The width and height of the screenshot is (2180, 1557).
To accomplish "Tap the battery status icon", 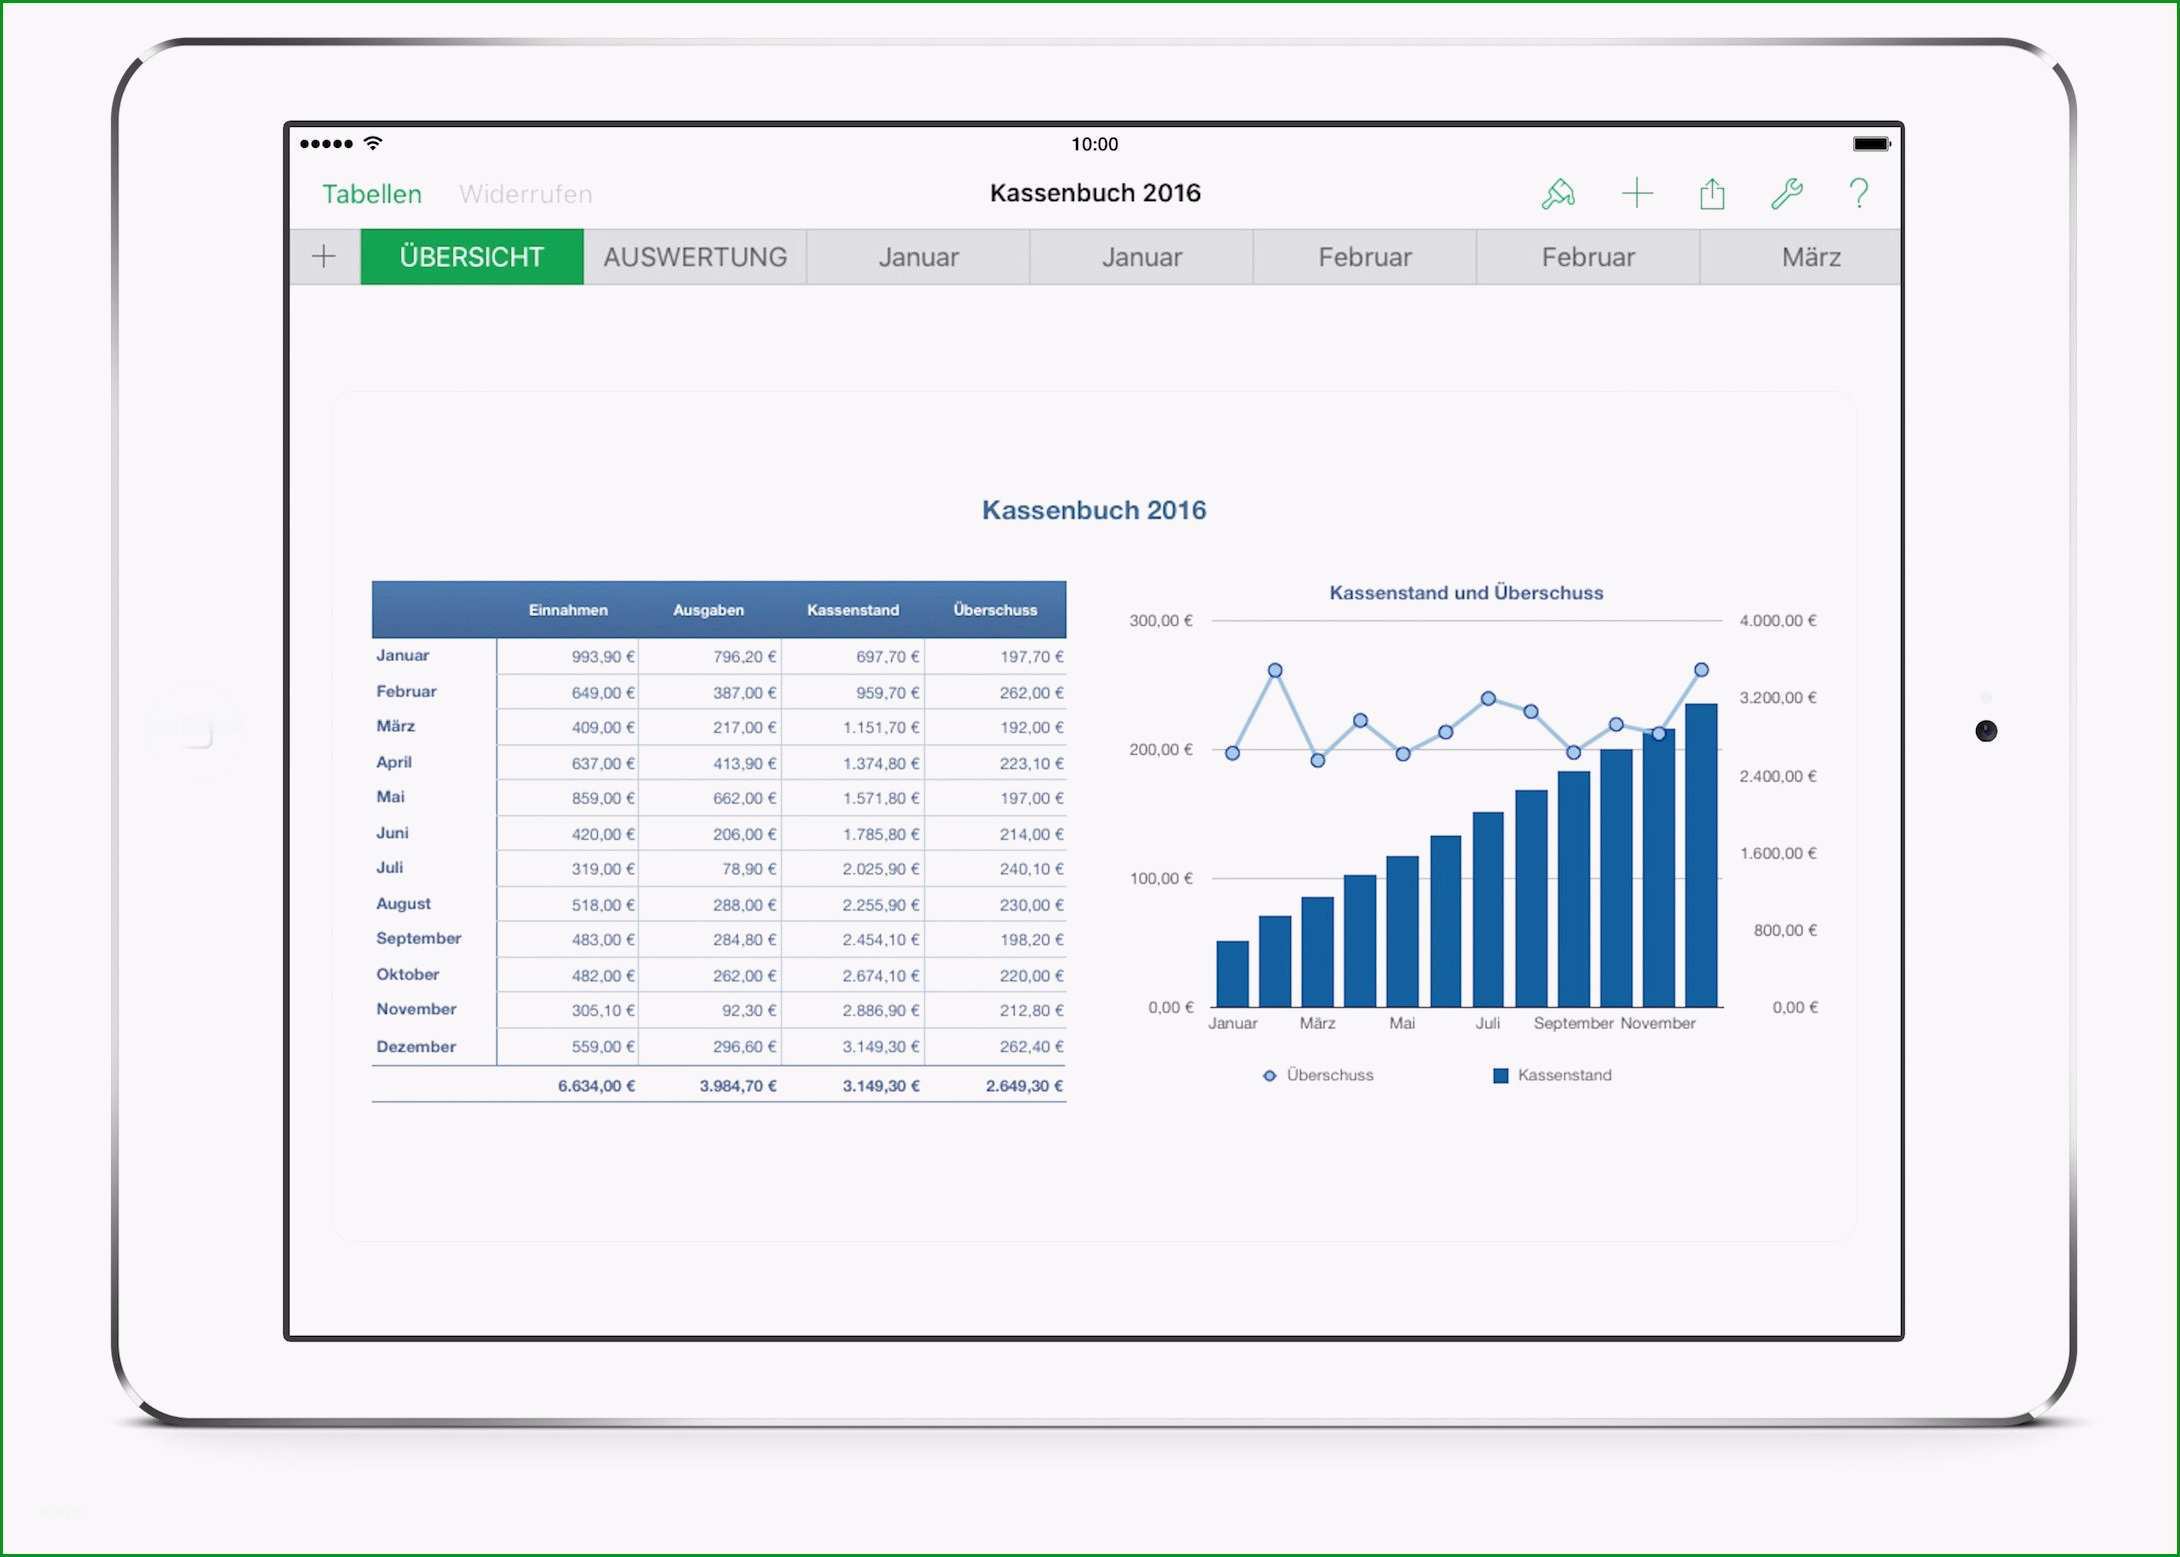I will tap(1871, 144).
